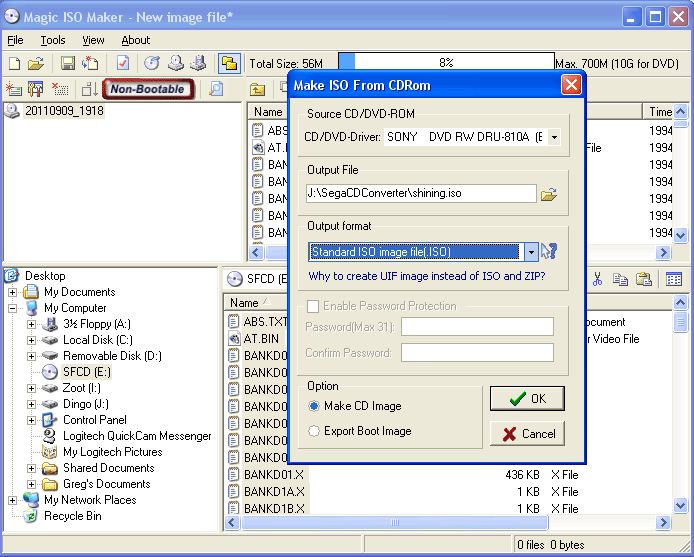Open the View menu
Image resolution: width=694 pixels, height=557 pixels.
coord(93,40)
